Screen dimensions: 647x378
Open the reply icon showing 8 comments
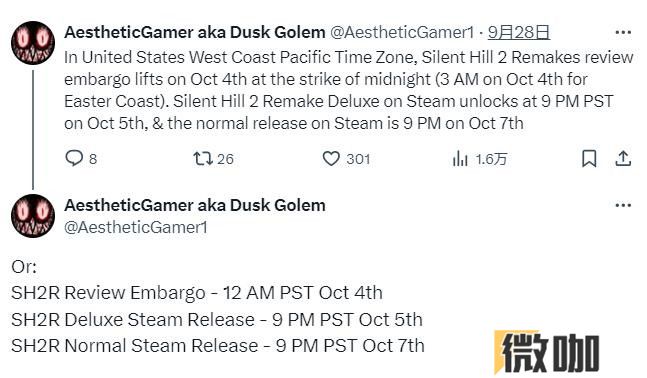[x=74, y=158]
